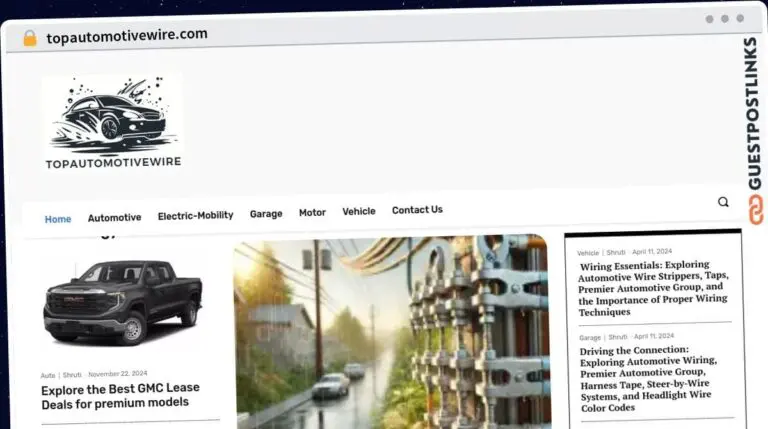768x429 pixels.
Task: Click the Auto category tag under the truck
Action: coord(48,375)
